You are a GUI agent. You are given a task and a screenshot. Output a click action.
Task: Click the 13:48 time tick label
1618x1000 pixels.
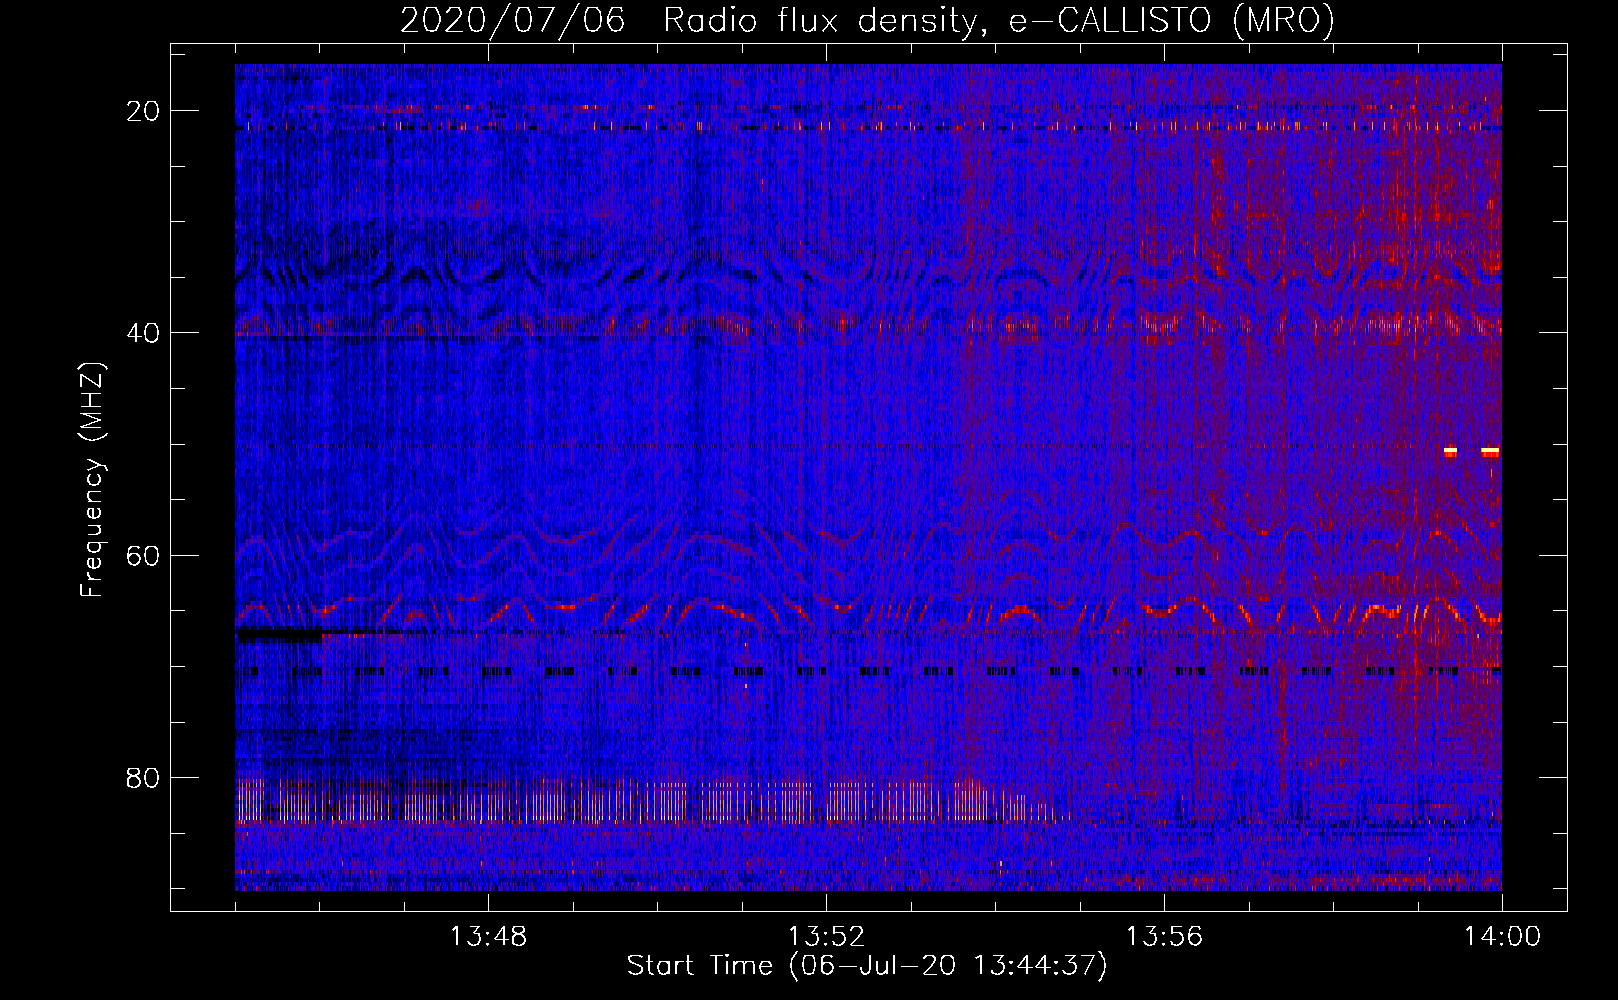(x=488, y=937)
